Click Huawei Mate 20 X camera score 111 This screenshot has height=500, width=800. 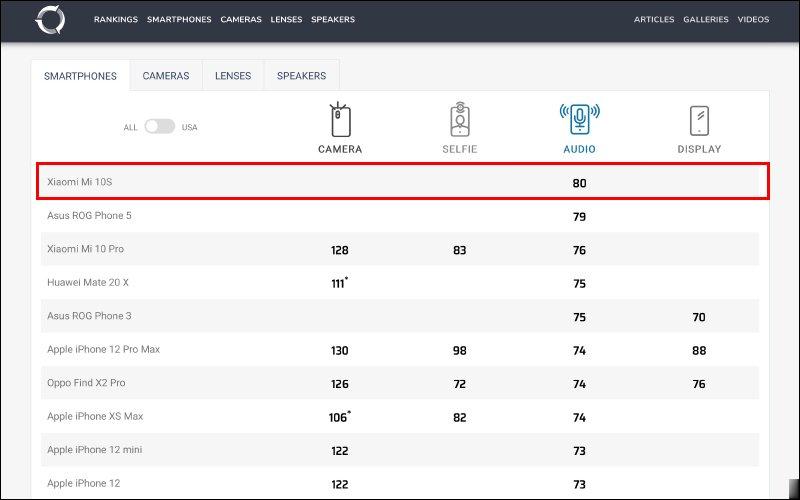tap(340, 283)
